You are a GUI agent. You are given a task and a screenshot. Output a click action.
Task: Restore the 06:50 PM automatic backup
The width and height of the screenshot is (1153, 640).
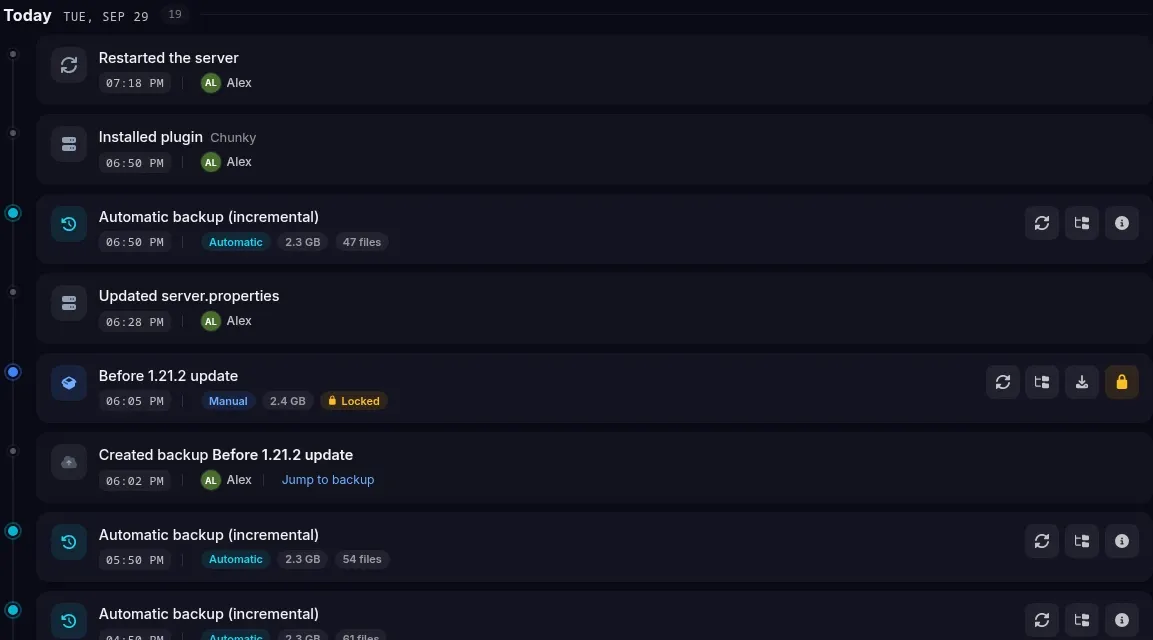pos(1042,223)
